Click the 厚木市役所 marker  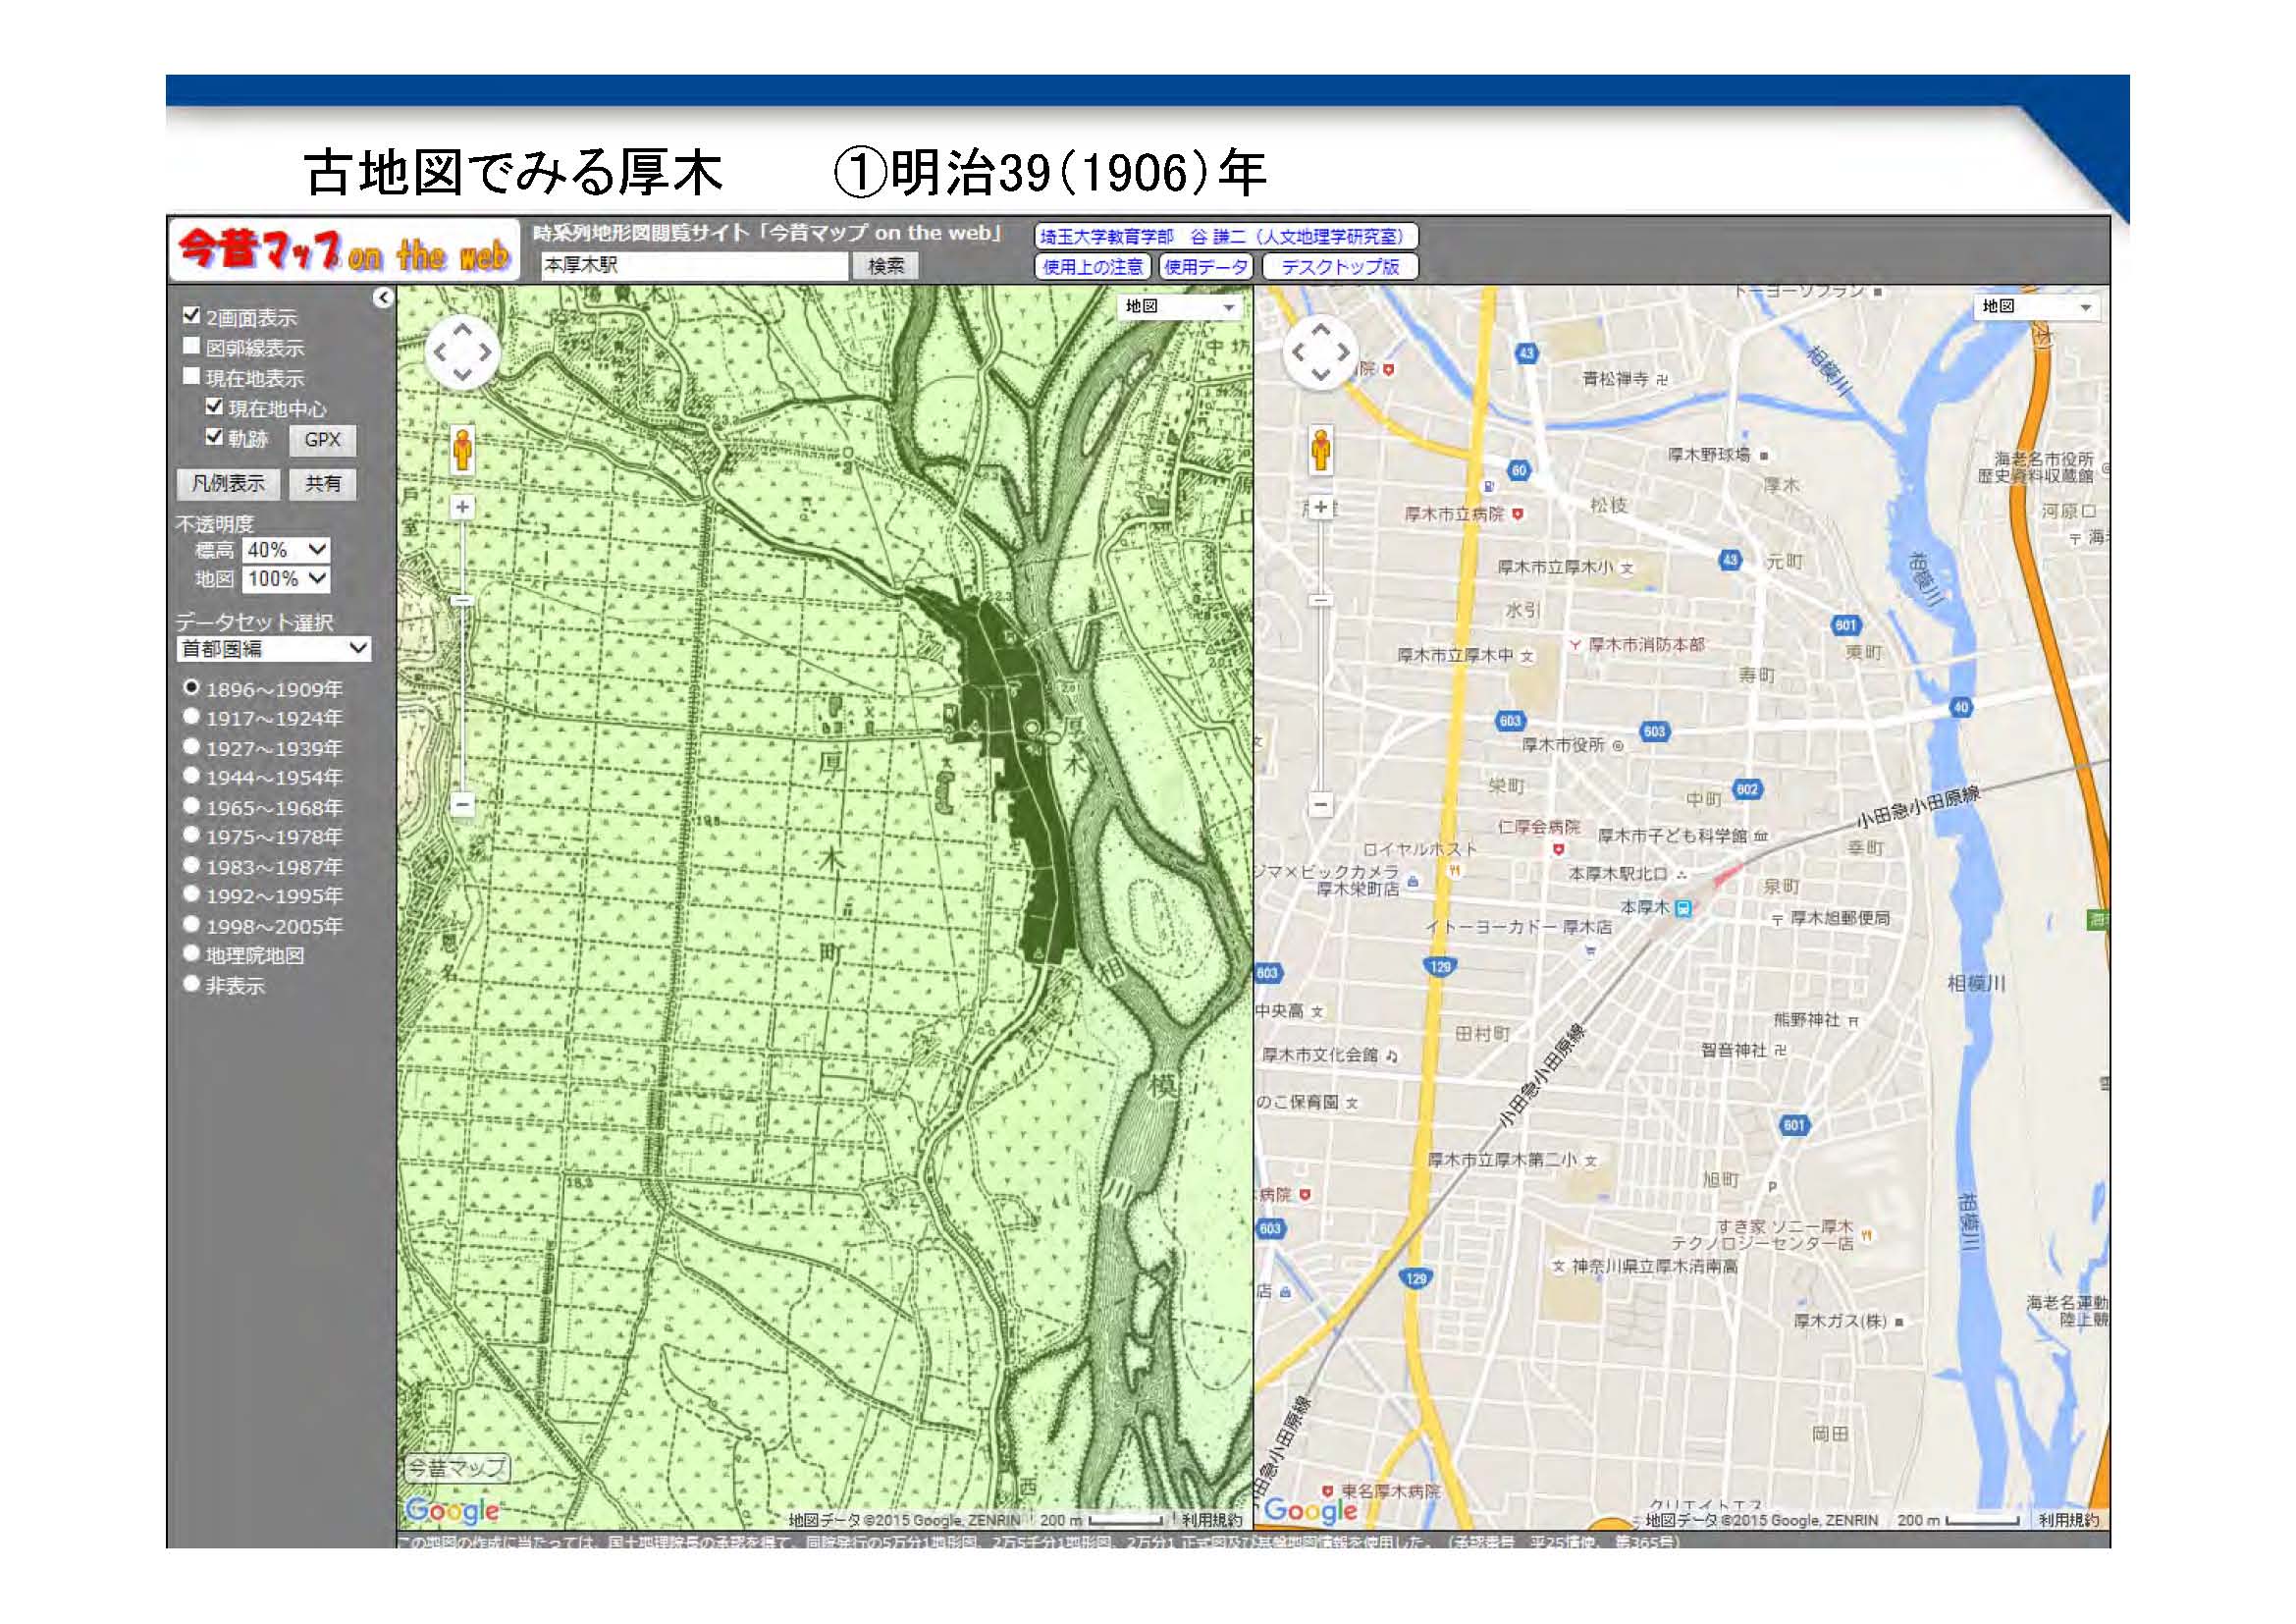coord(1617,745)
